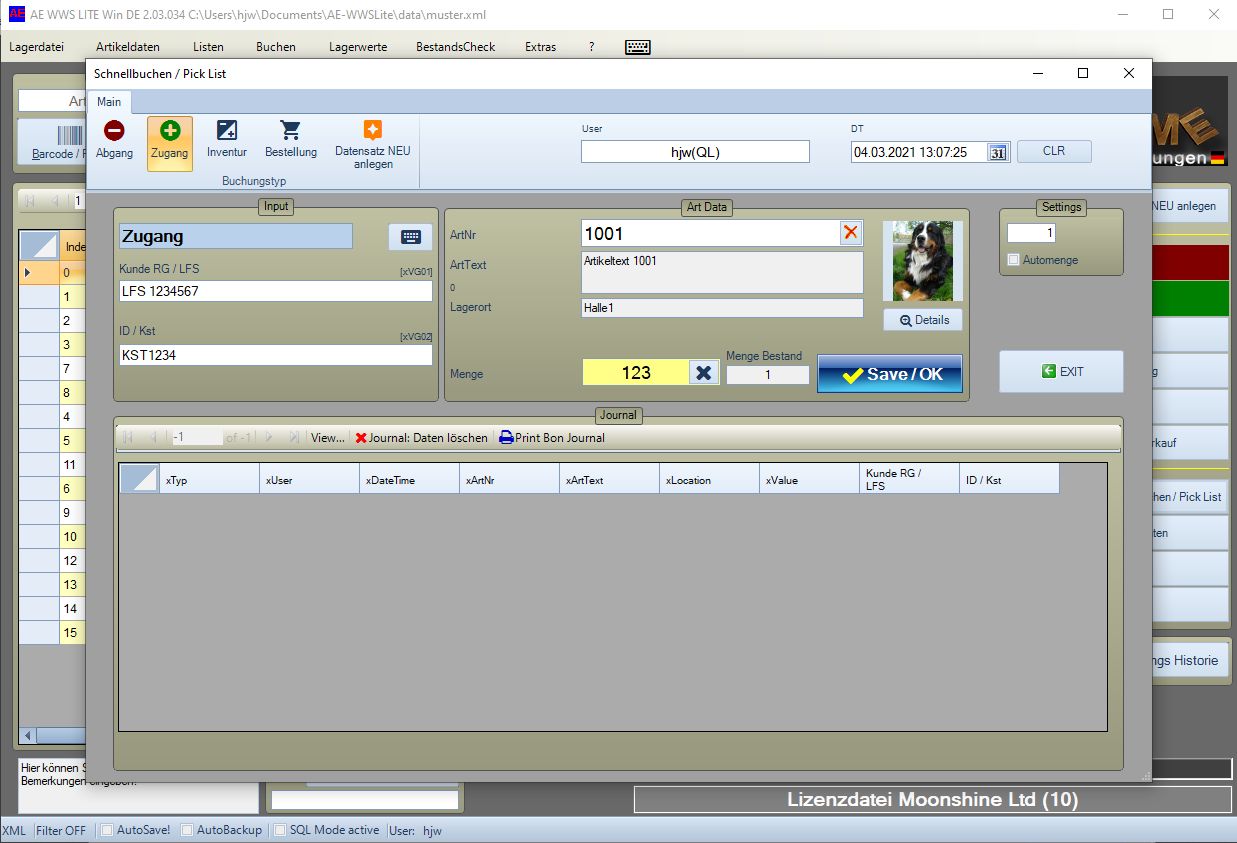Click the yellow Menge field
1237x843 pixels.
[636, 372]
